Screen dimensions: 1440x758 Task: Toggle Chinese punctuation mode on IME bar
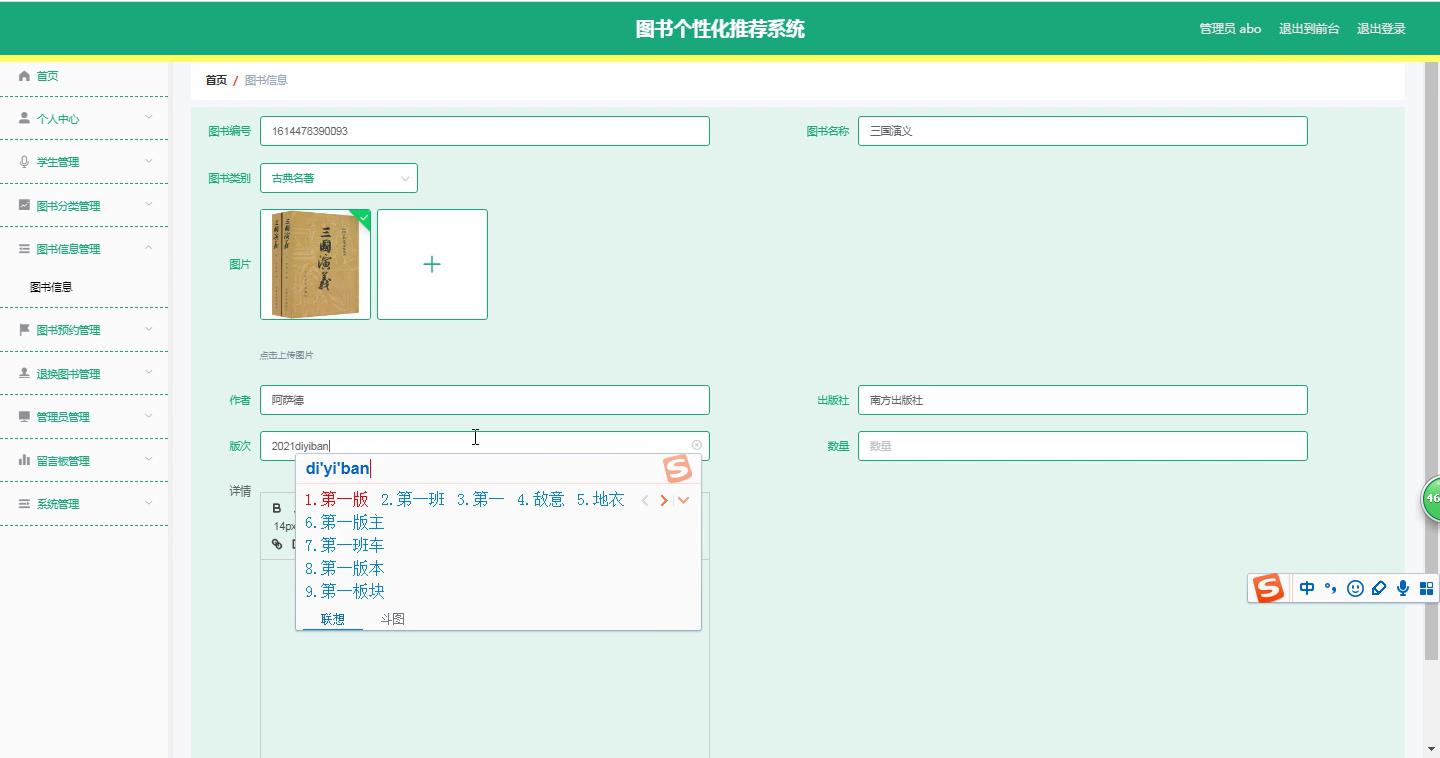click(x=1331, y=588)
